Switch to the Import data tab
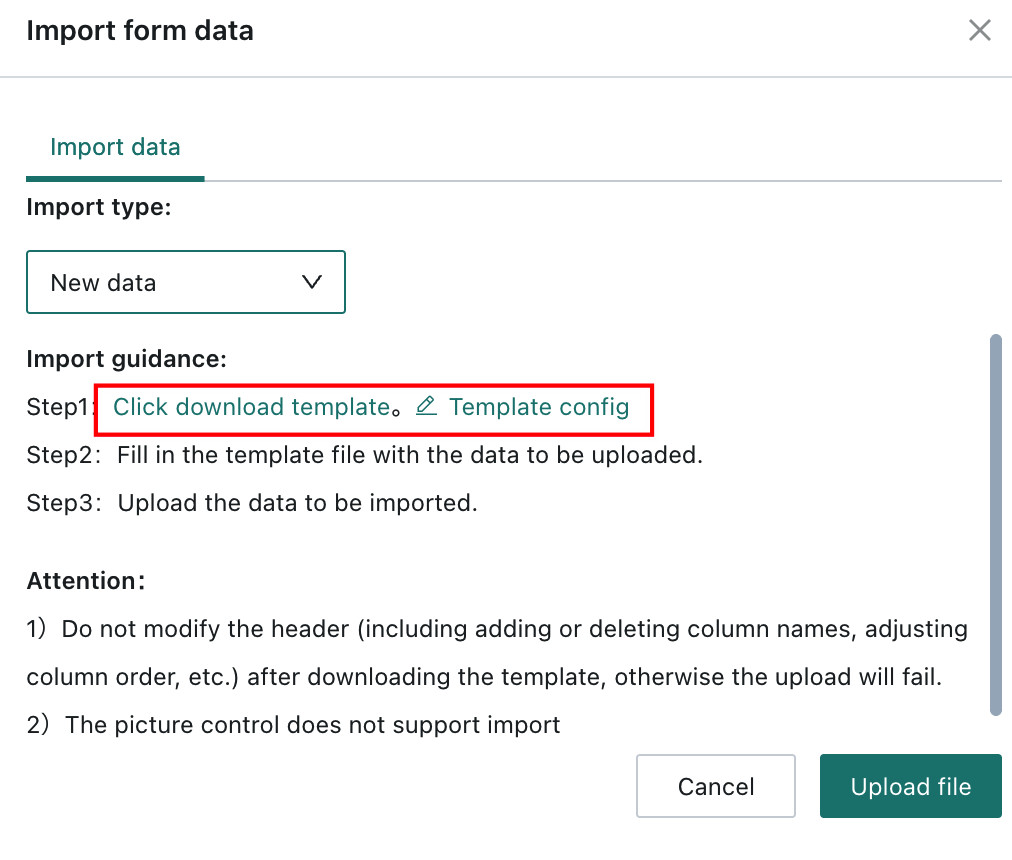The height and width of the screenshot is (860, 1012). click(x=115, y=147)
